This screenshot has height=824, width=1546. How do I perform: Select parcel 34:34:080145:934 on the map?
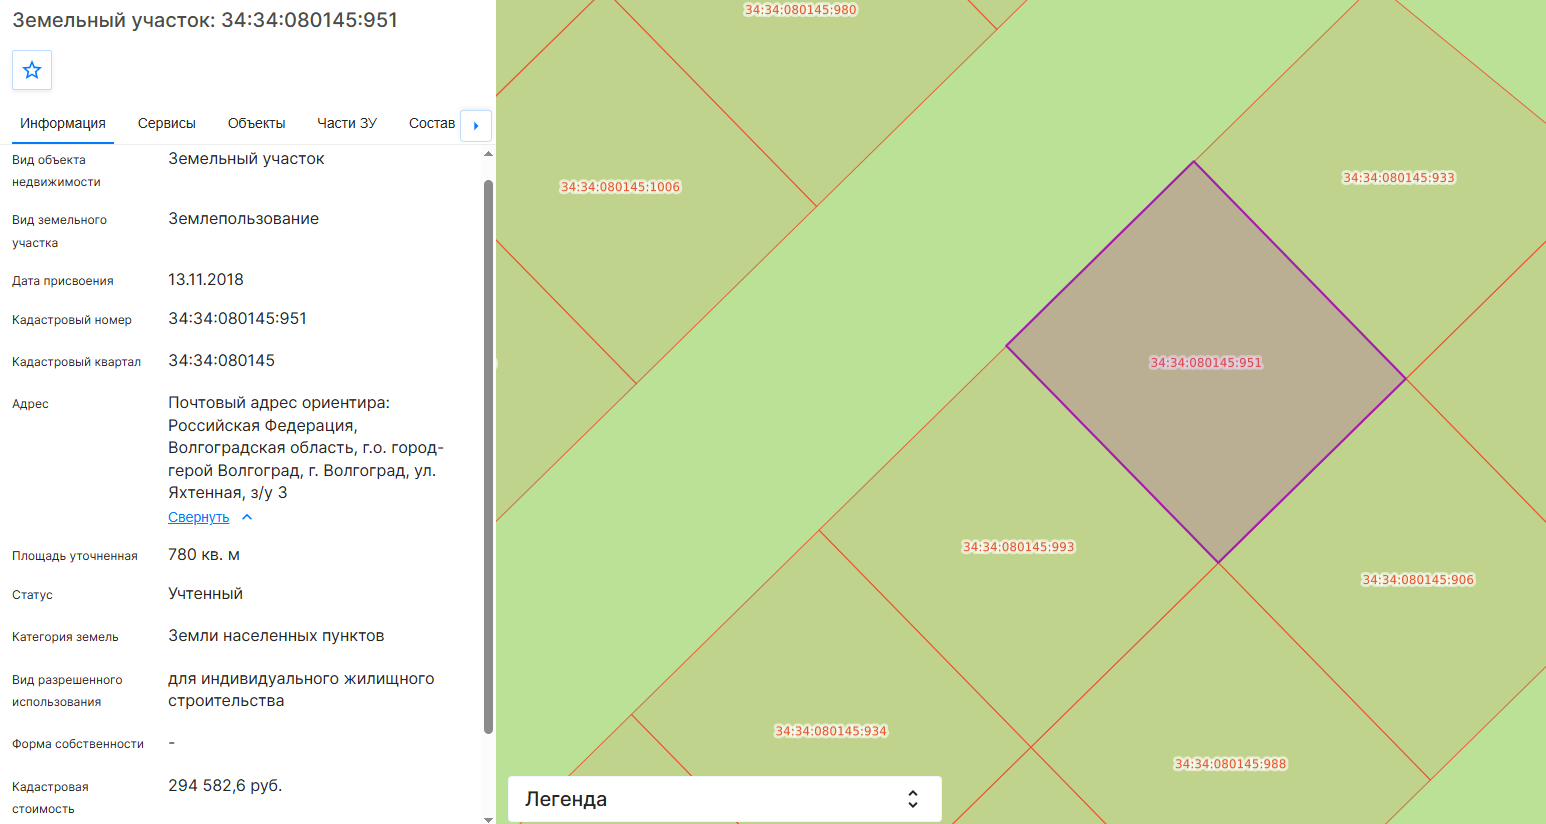point(831,731)
